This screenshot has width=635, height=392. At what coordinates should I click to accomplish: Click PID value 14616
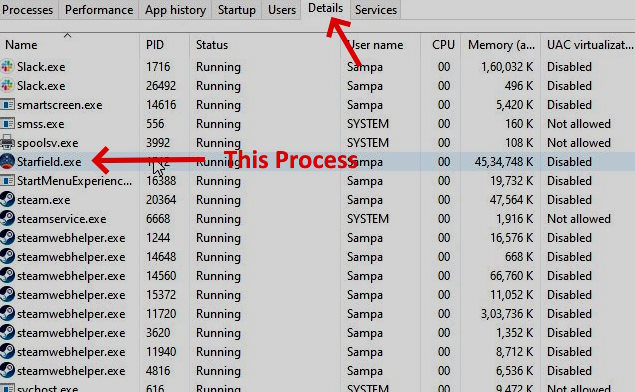pos(161,105)
